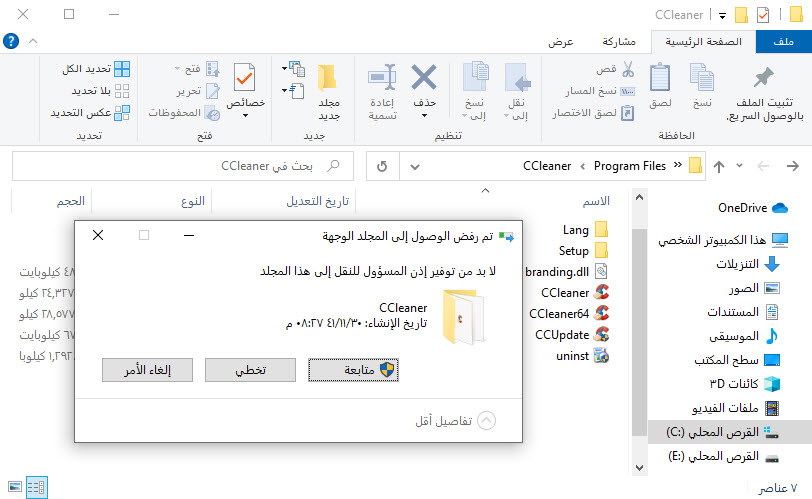Viewport: 812px width, 499px height.
Task: Click the Type (النوع) column header
Action: click(x=193, y=201)
